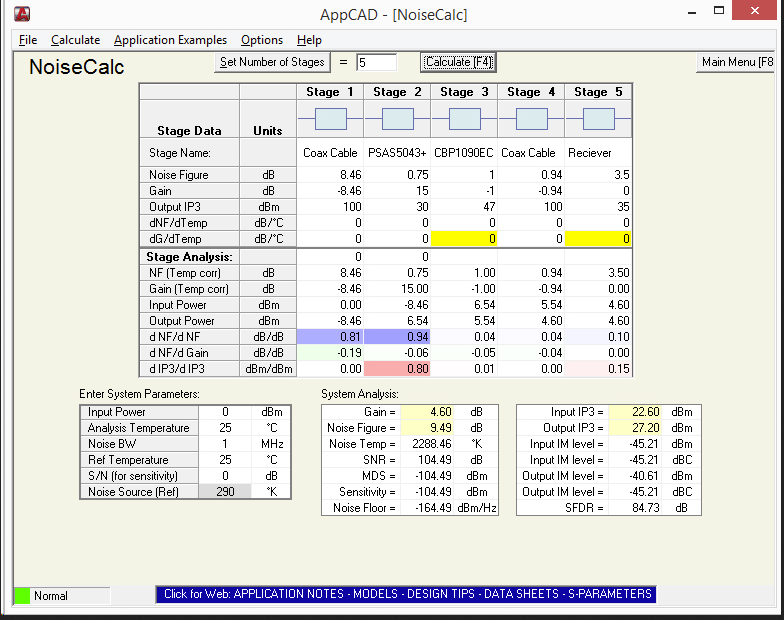Edit the Analysis Temperature value
Screen dimensions: 784x620
click(223, 428)
